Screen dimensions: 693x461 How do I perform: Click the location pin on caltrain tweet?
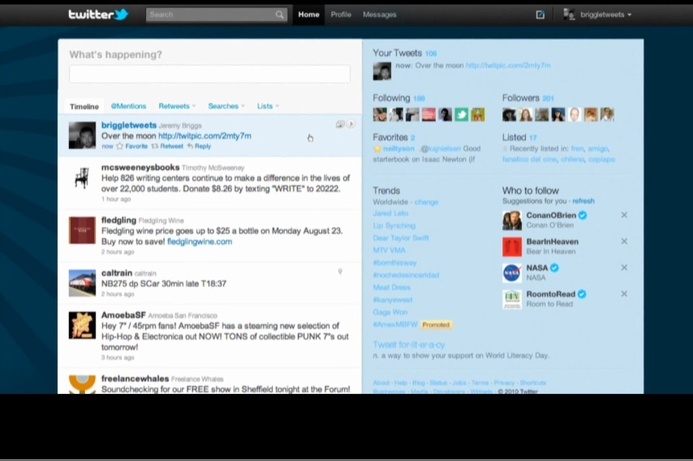[x=340, y=271]
